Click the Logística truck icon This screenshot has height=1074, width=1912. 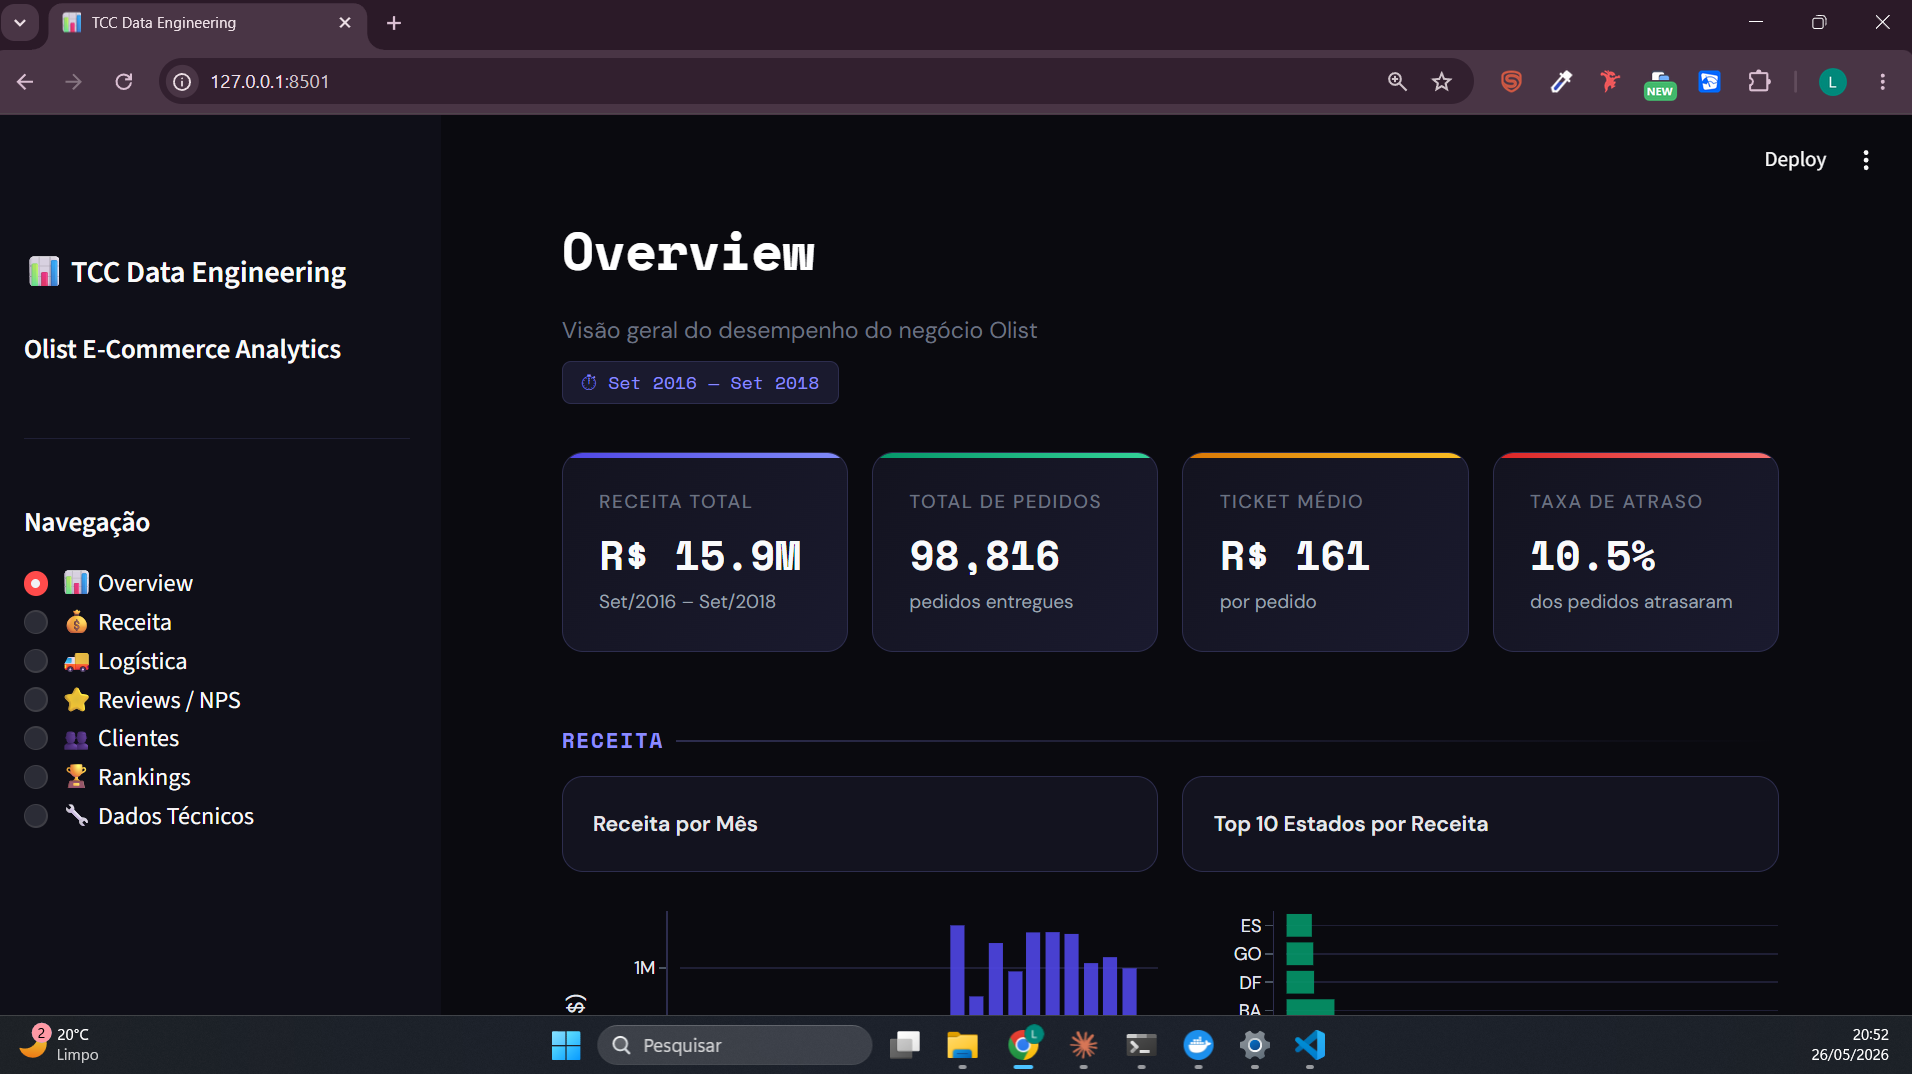76,661
